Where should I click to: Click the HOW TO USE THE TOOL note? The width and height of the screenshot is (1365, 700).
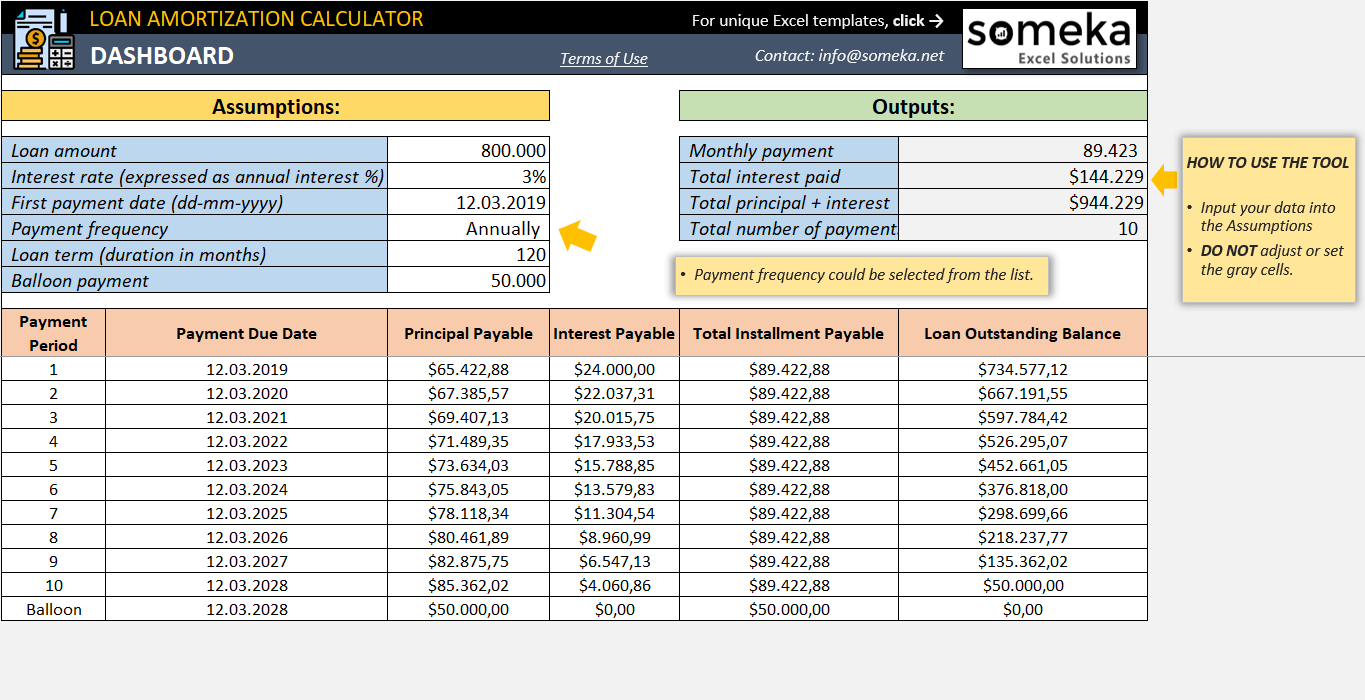click(x=1267, y=219)
